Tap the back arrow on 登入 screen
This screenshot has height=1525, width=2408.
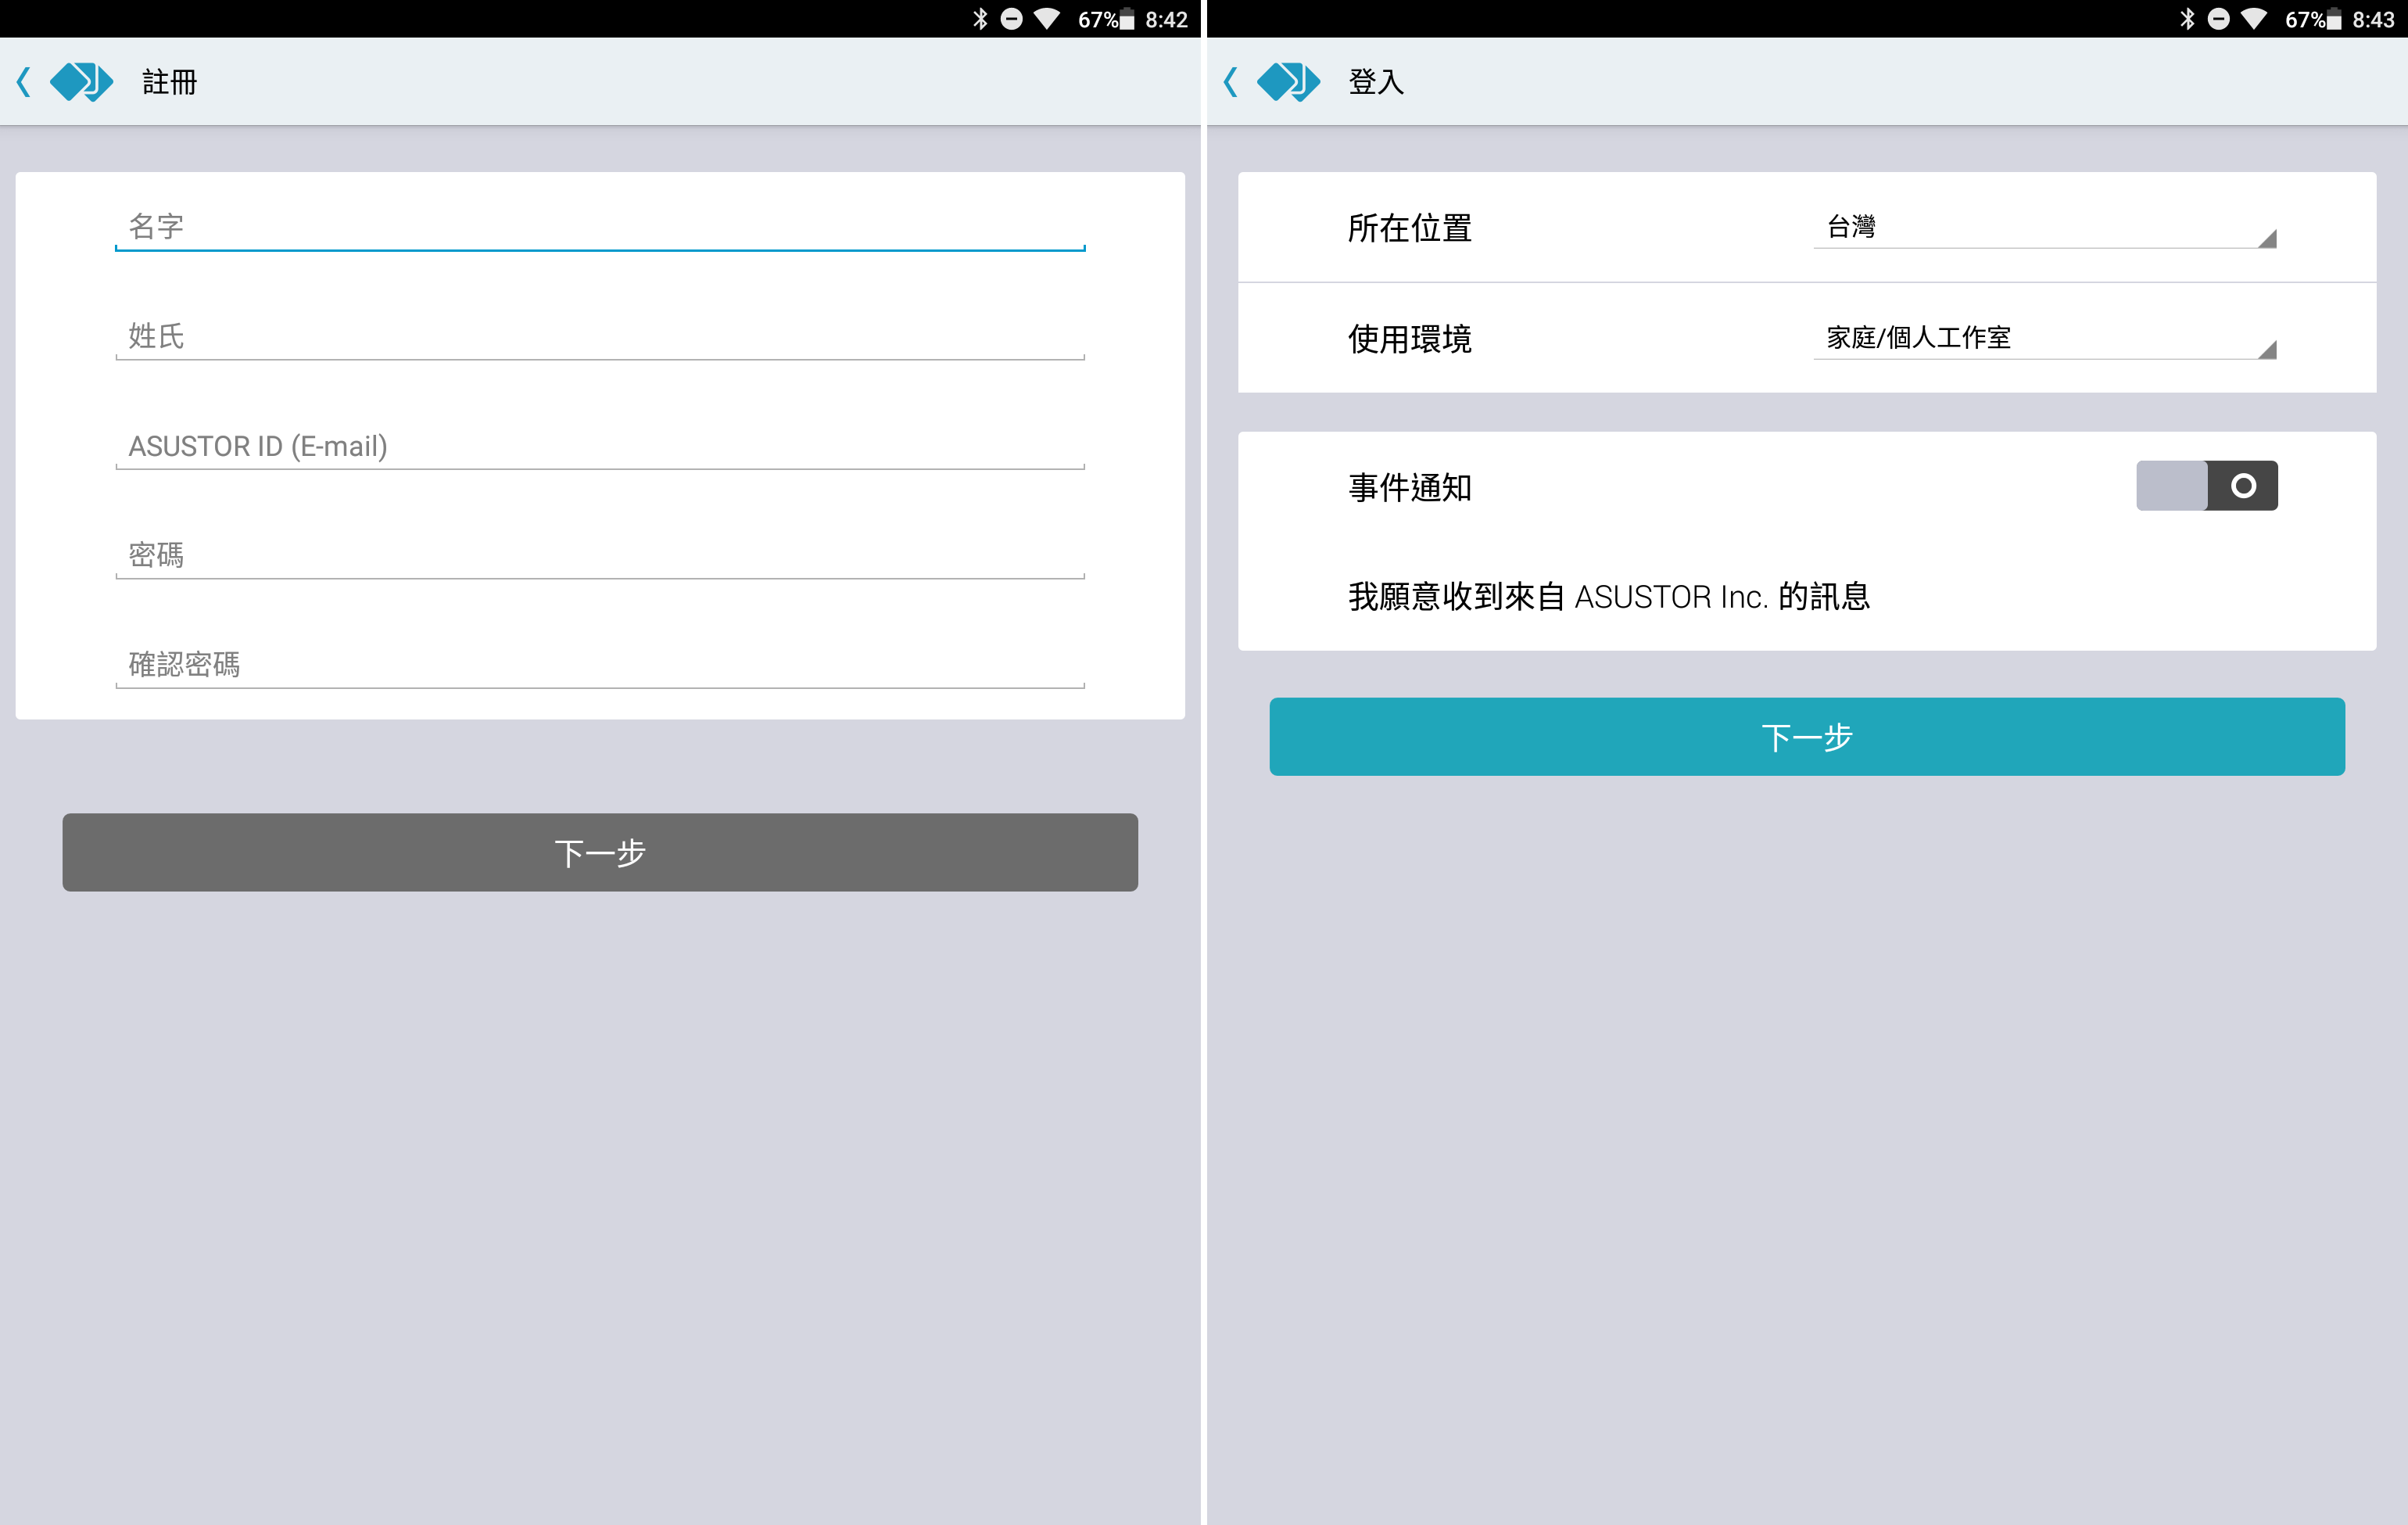point(1231,82)
